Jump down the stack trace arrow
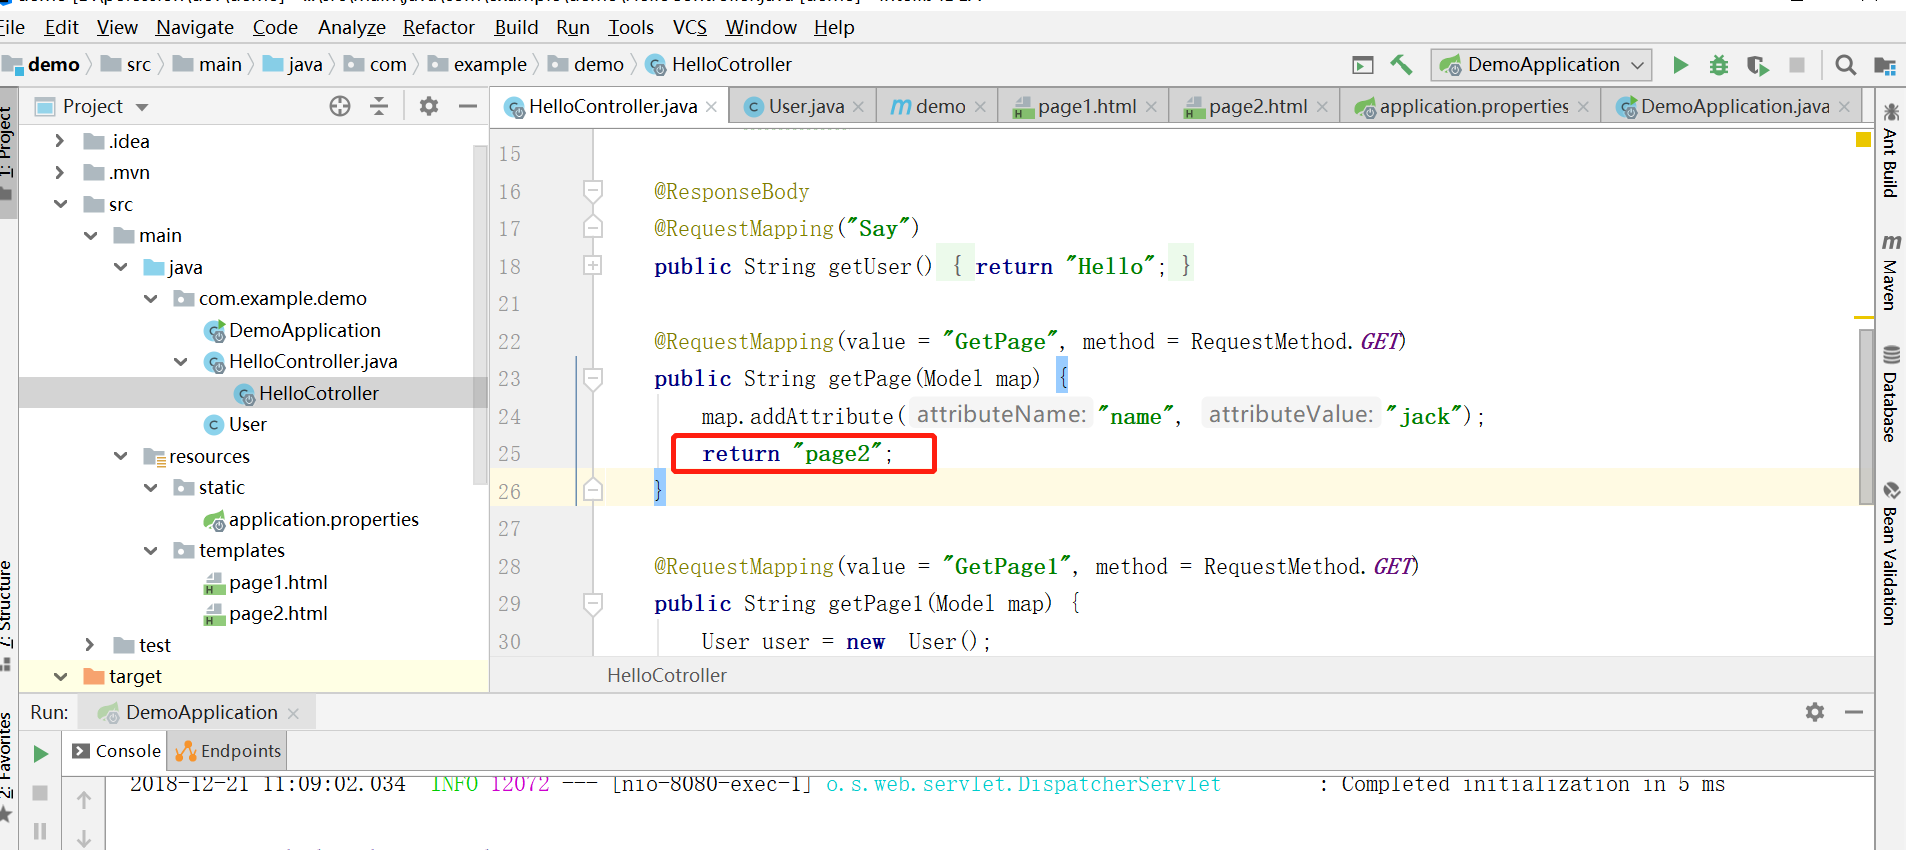1906x850 pixels. (x=84, y=838)
